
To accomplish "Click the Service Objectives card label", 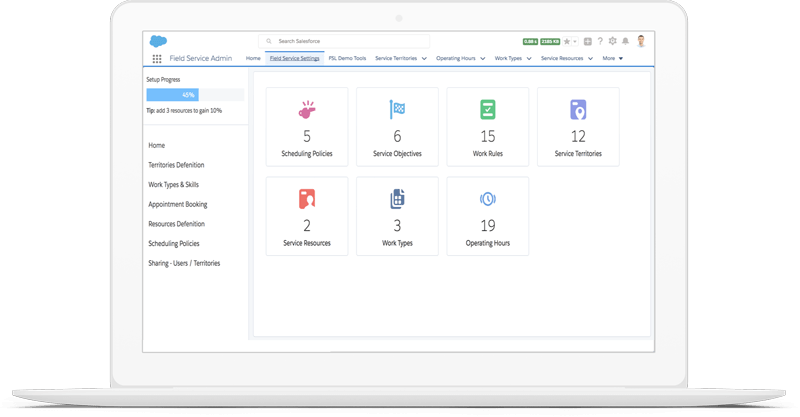I will click(397, 154).
